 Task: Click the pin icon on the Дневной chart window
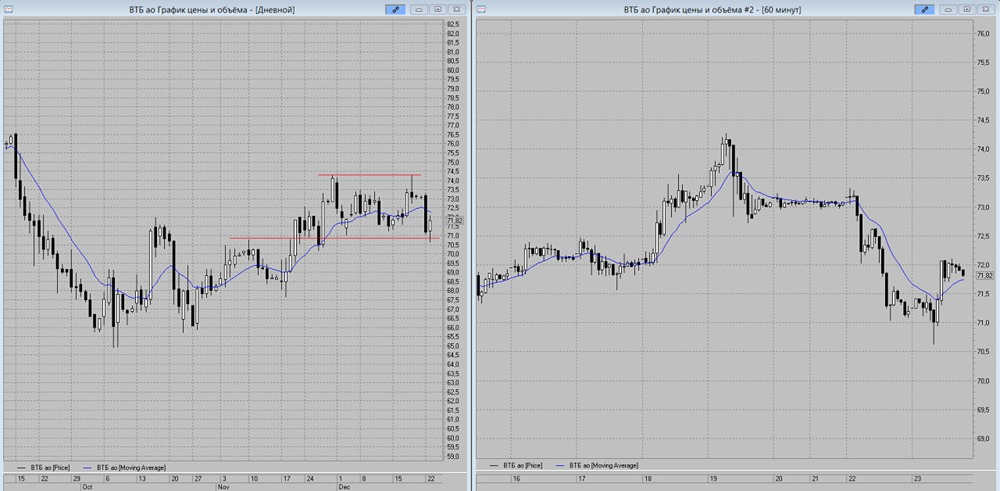tap(397, 8)
